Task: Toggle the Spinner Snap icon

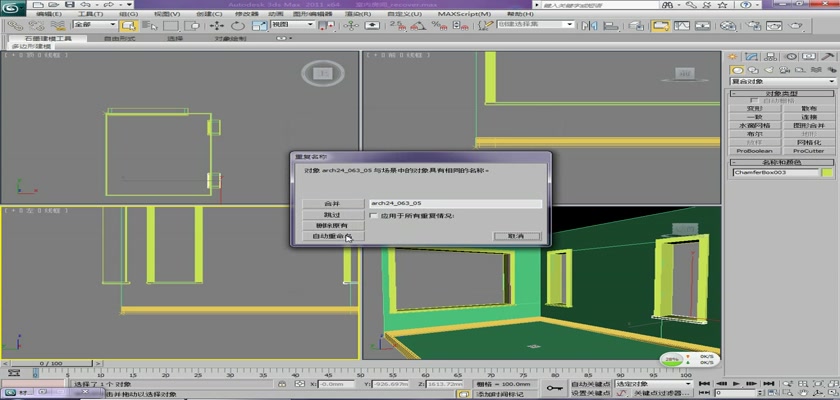Action: tap(460, 26)
